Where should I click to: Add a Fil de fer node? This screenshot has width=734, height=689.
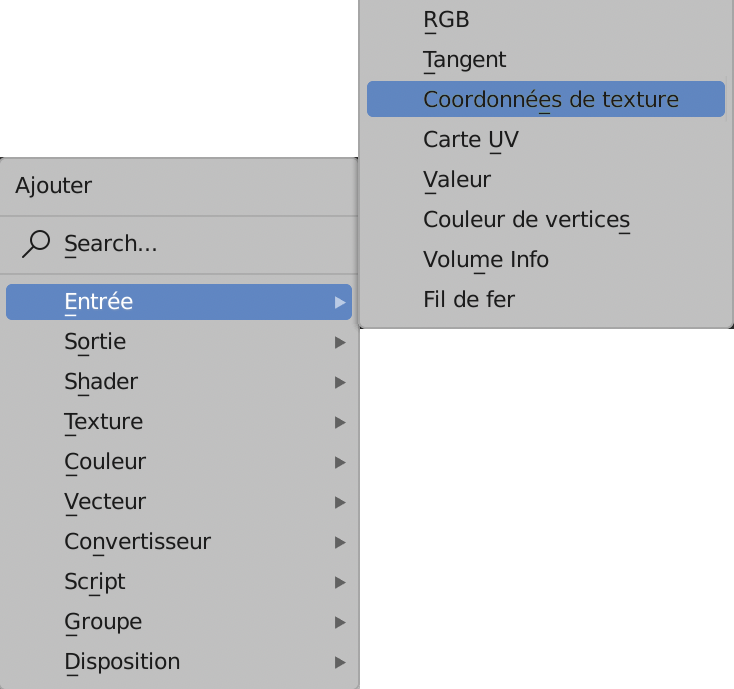tap(469, 299)
